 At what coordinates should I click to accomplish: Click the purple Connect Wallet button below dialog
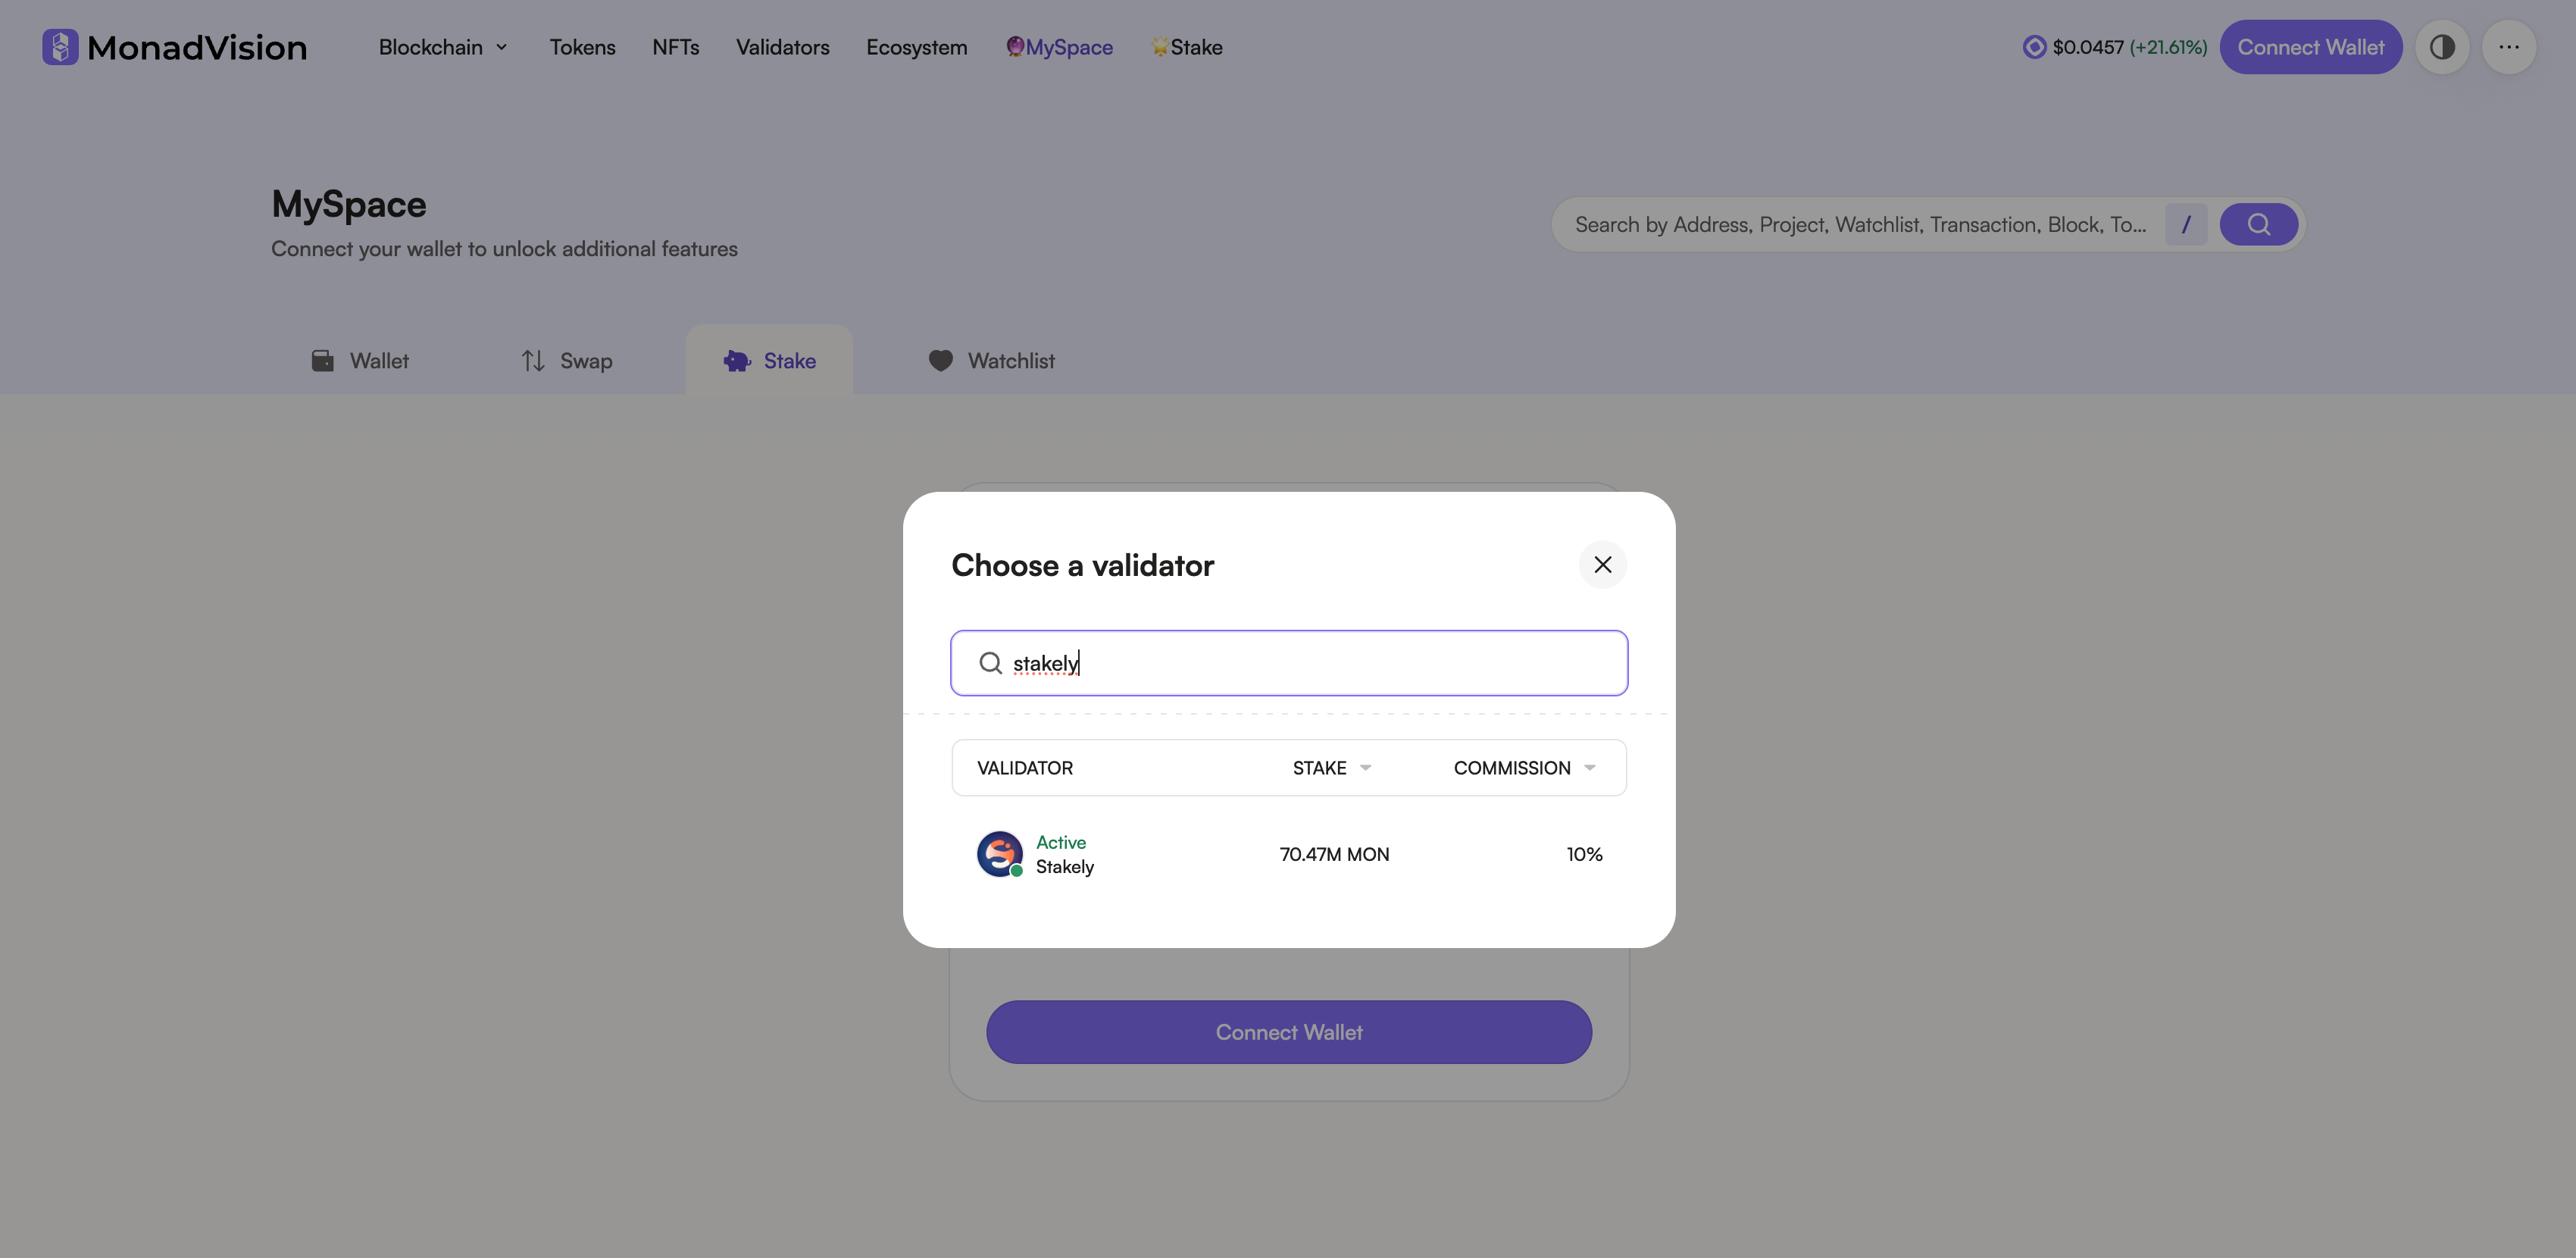point(1288,1031)
